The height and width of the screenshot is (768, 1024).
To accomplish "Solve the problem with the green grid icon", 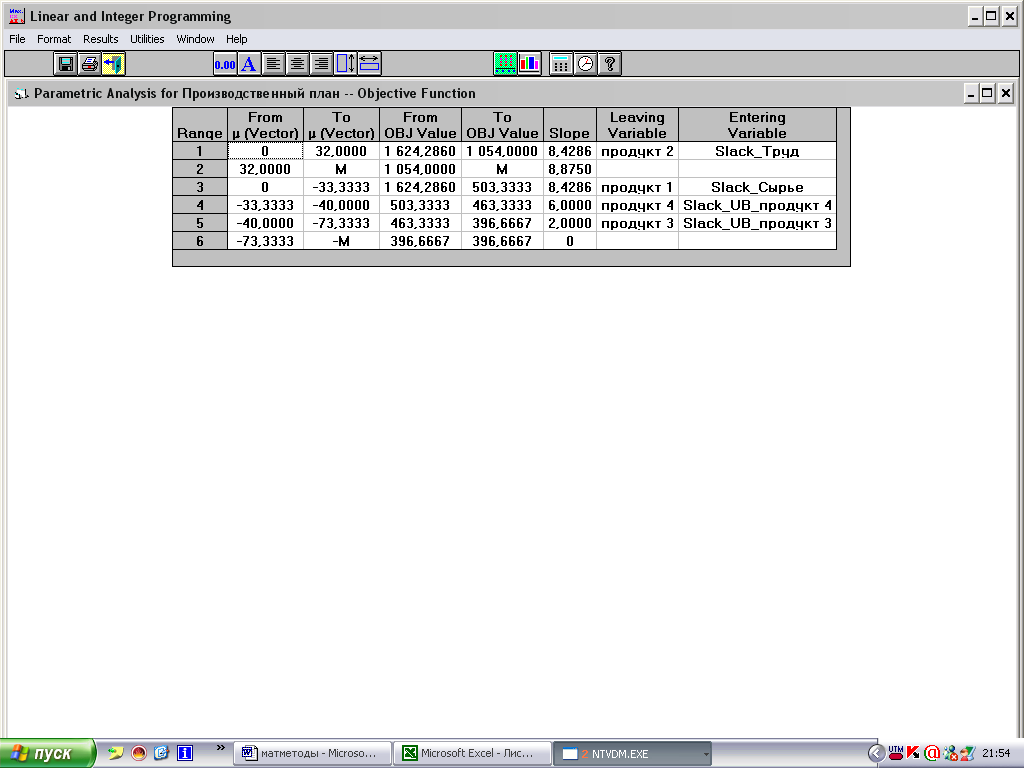I will click(505, 64).
